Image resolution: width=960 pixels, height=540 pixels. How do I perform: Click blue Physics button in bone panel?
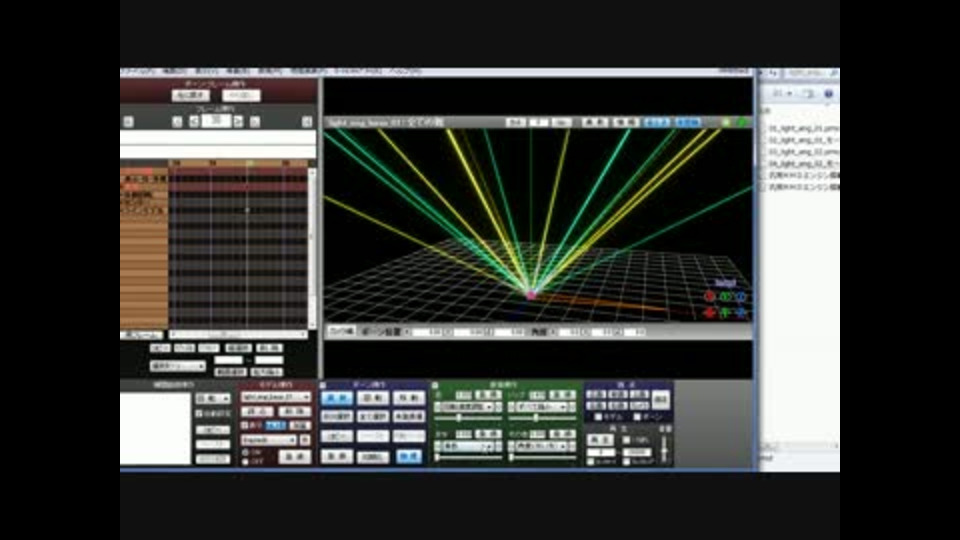[x=409, y=457]
